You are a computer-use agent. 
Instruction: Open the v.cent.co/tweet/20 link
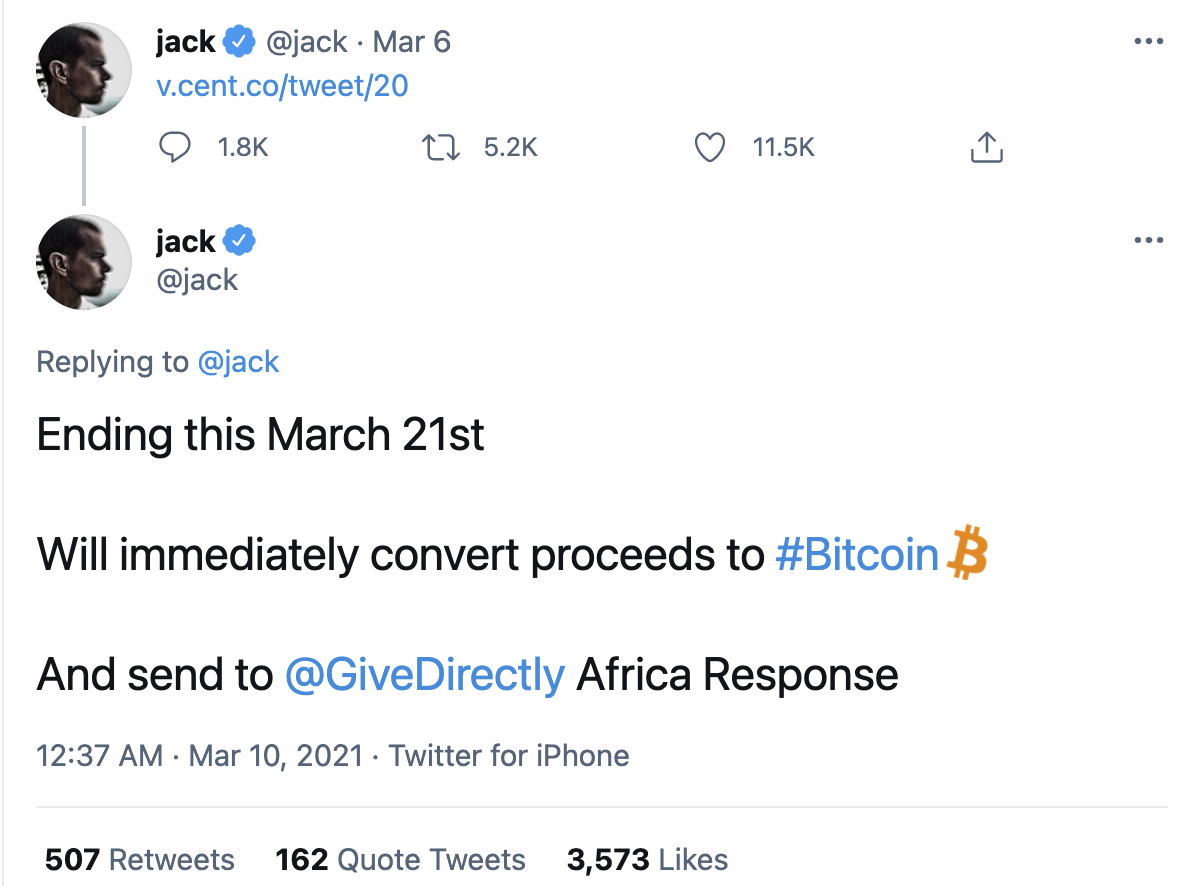coord(283,86)
